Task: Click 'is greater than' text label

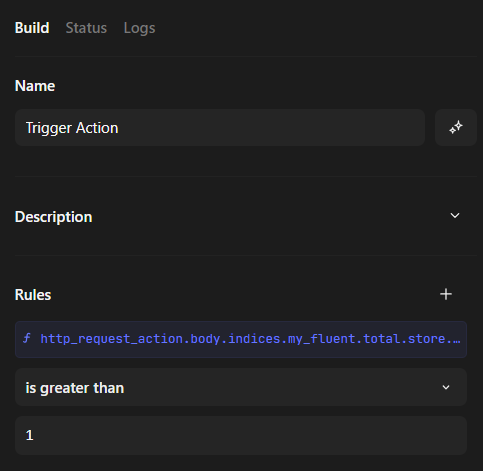Action: [x=75, y=388]
